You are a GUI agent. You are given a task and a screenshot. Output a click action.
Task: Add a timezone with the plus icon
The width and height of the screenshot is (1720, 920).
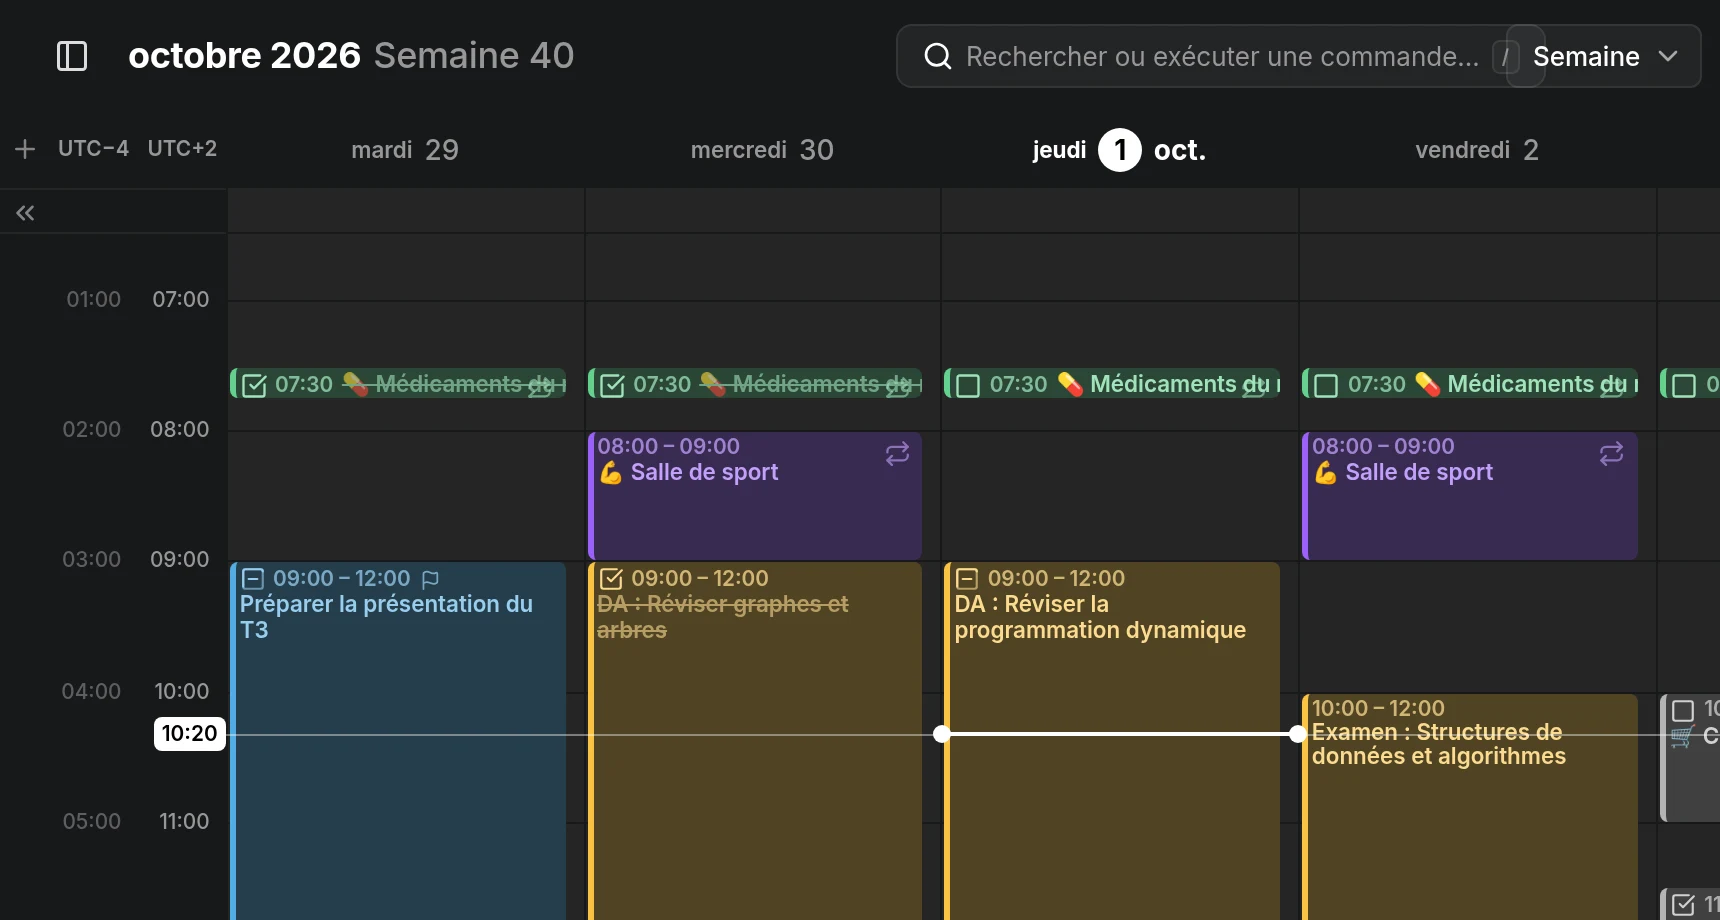pos(25,149)
